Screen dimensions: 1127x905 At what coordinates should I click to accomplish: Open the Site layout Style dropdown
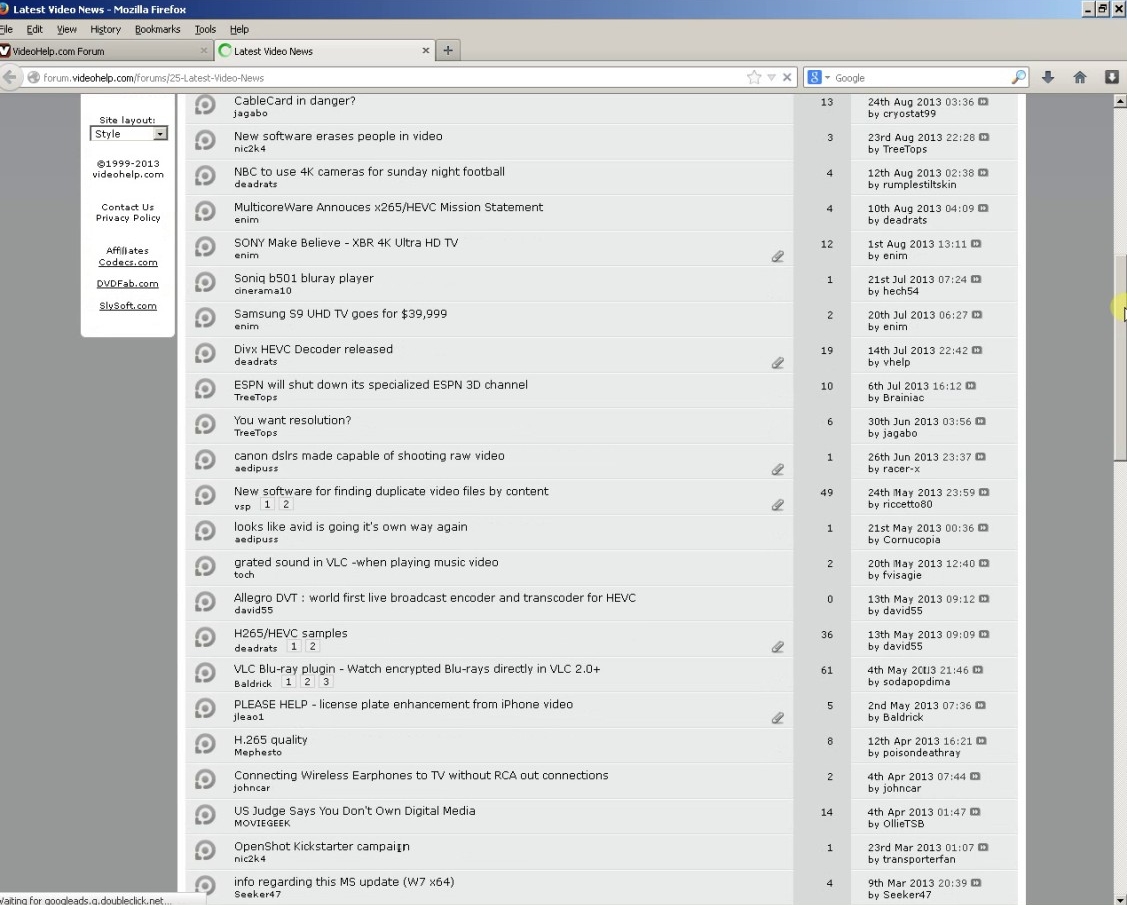(129, 134)
